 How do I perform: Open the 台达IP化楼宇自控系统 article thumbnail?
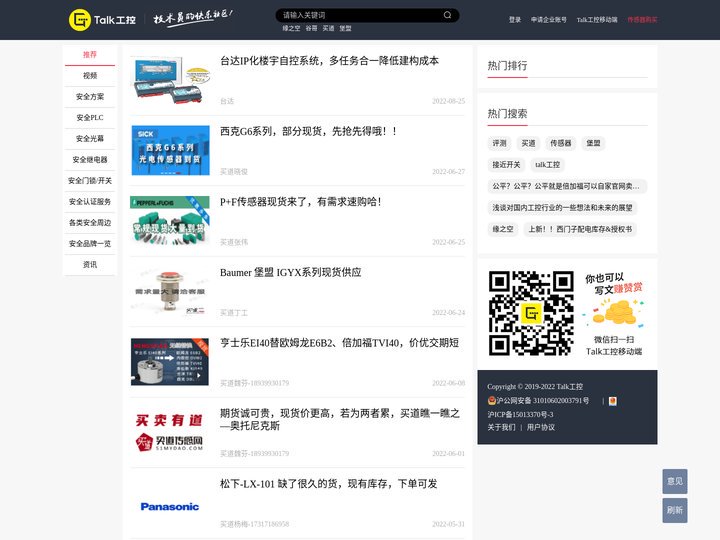point(170,80)
